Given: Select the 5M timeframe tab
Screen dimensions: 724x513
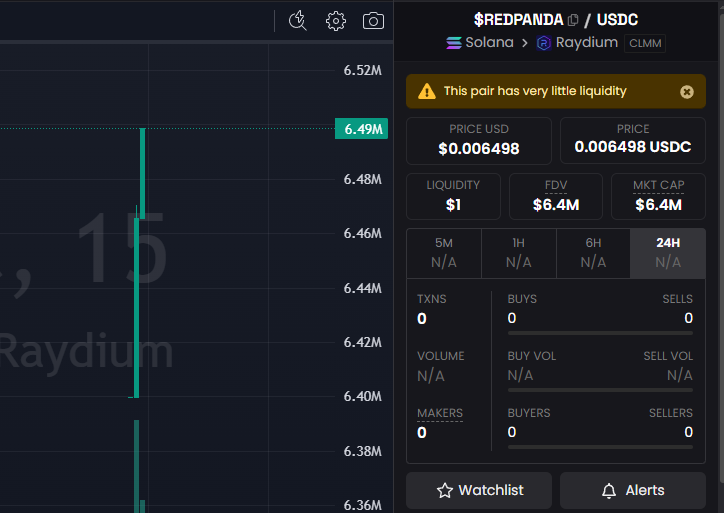Looking at the screenshot, I should [444, 253].
